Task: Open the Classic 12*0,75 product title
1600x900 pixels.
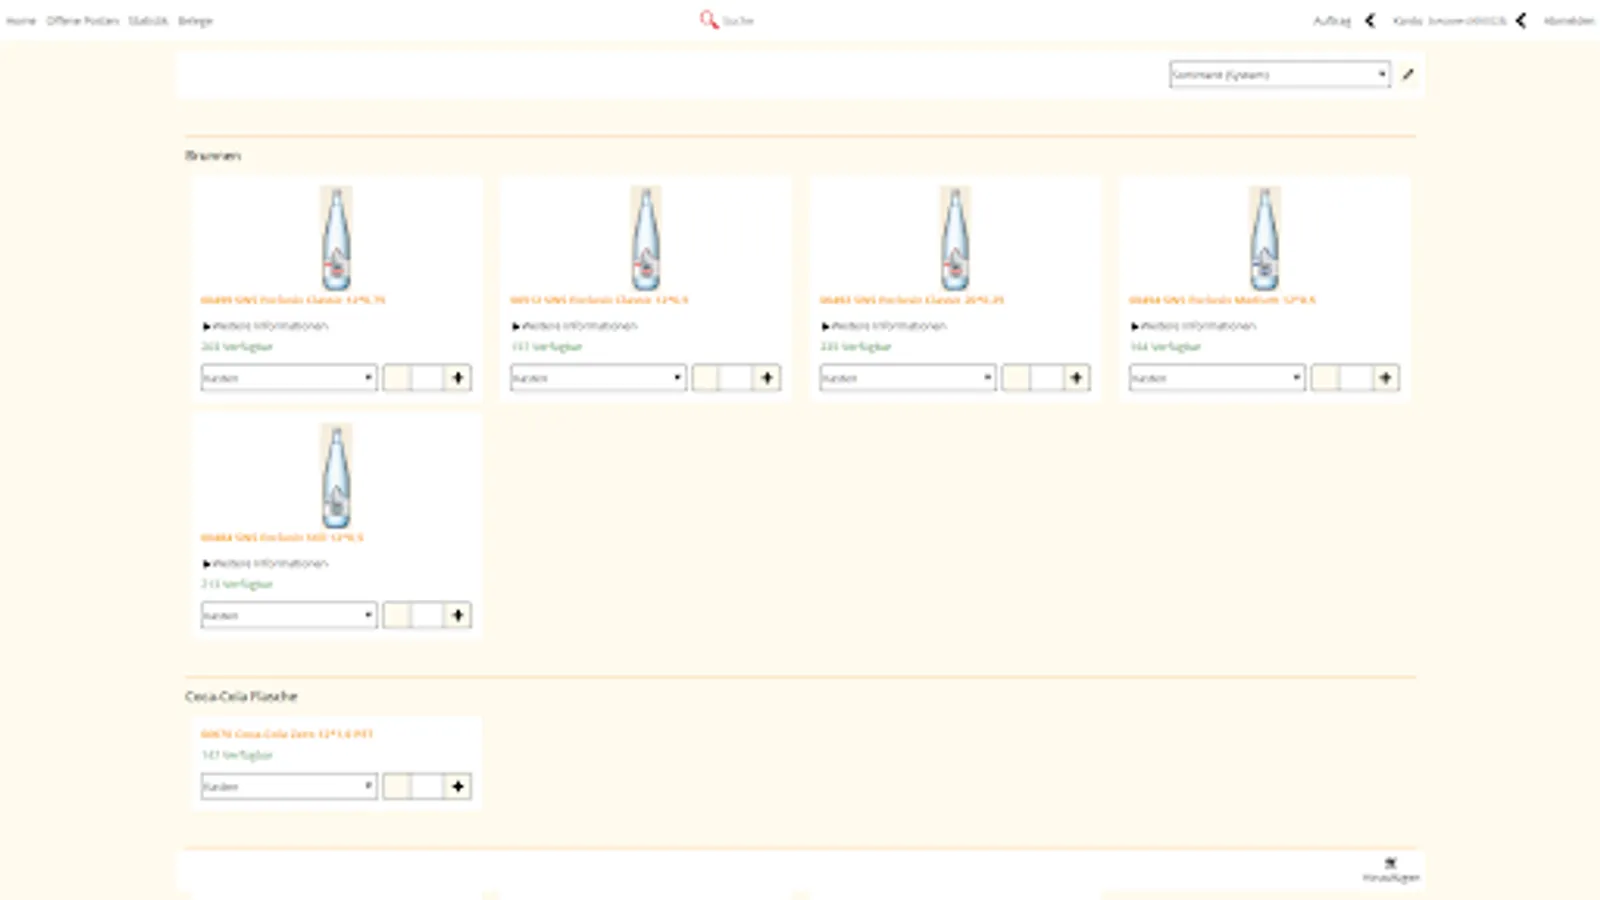Action: tap(292, 299)
